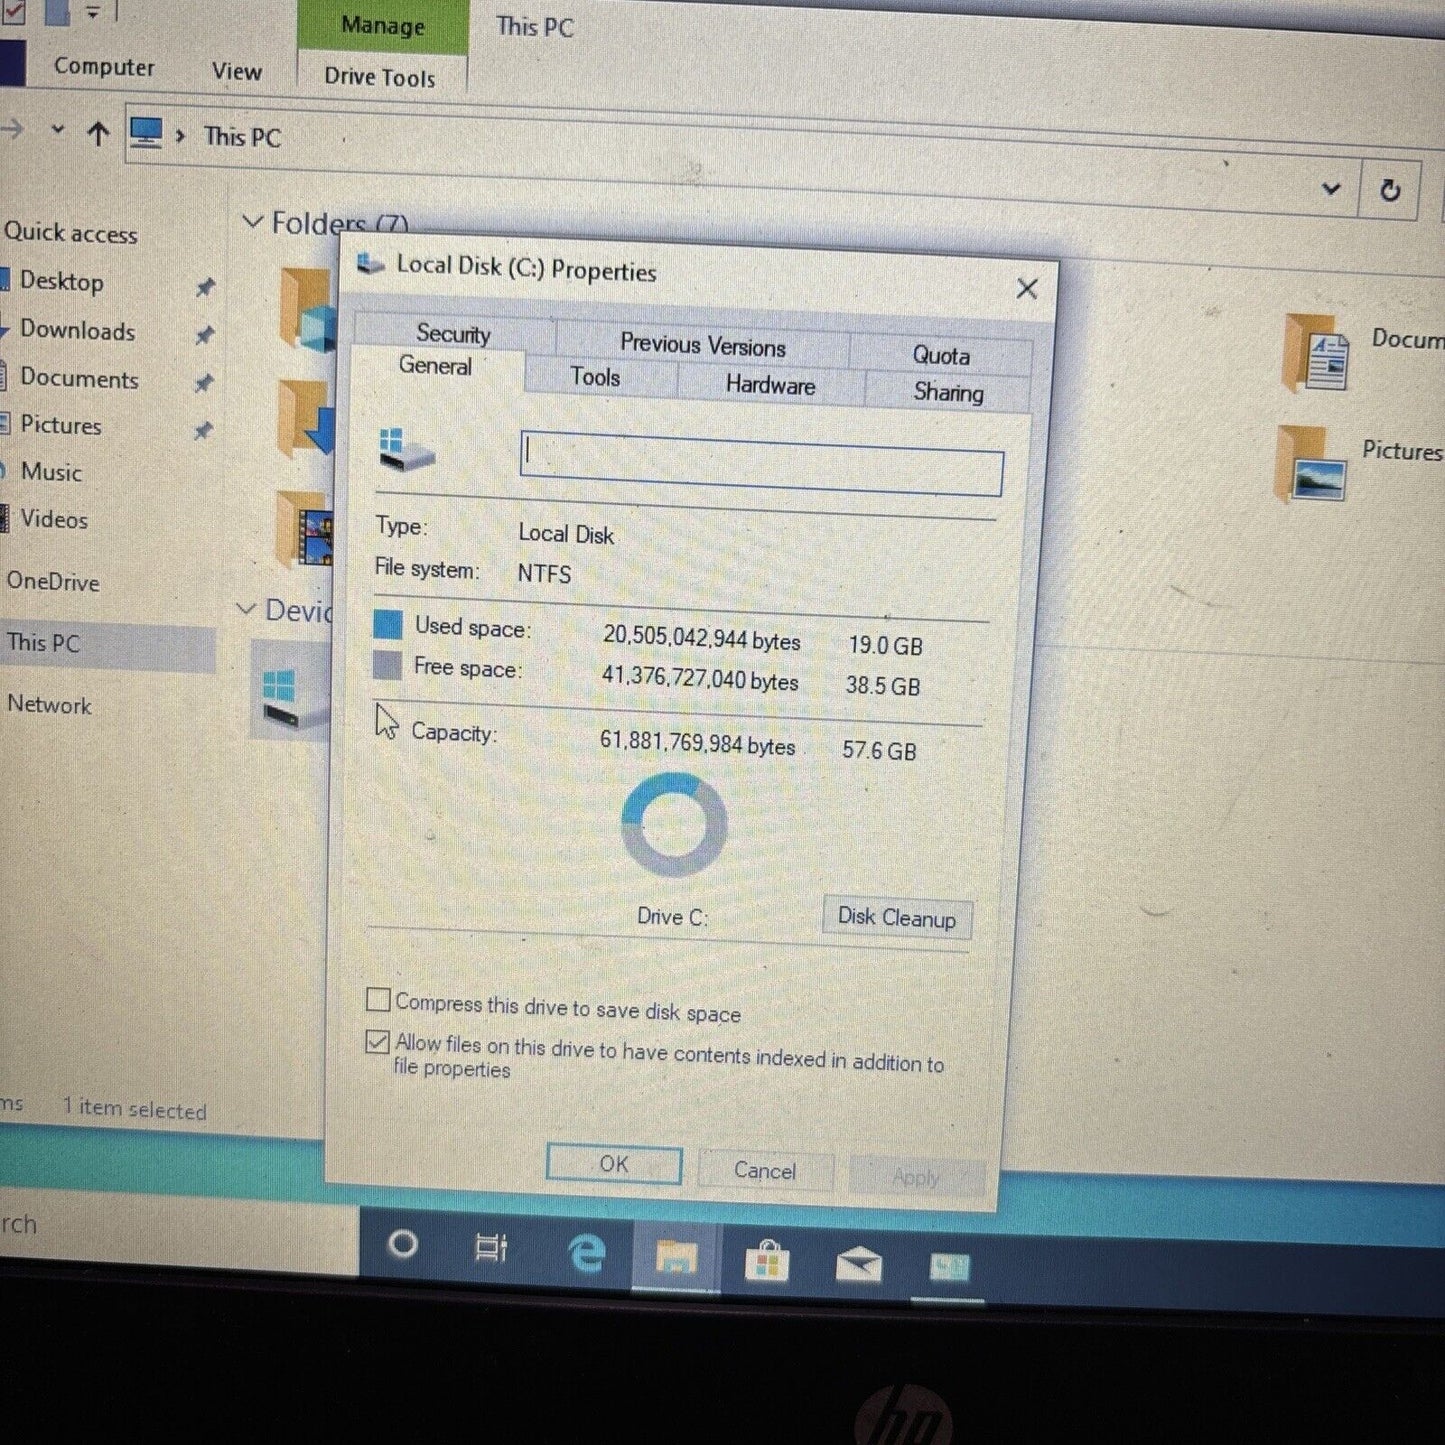This screenshot has height=1445, width=1445.
Task: Open the Hardware tab of Properties
Action: point(770,385)
